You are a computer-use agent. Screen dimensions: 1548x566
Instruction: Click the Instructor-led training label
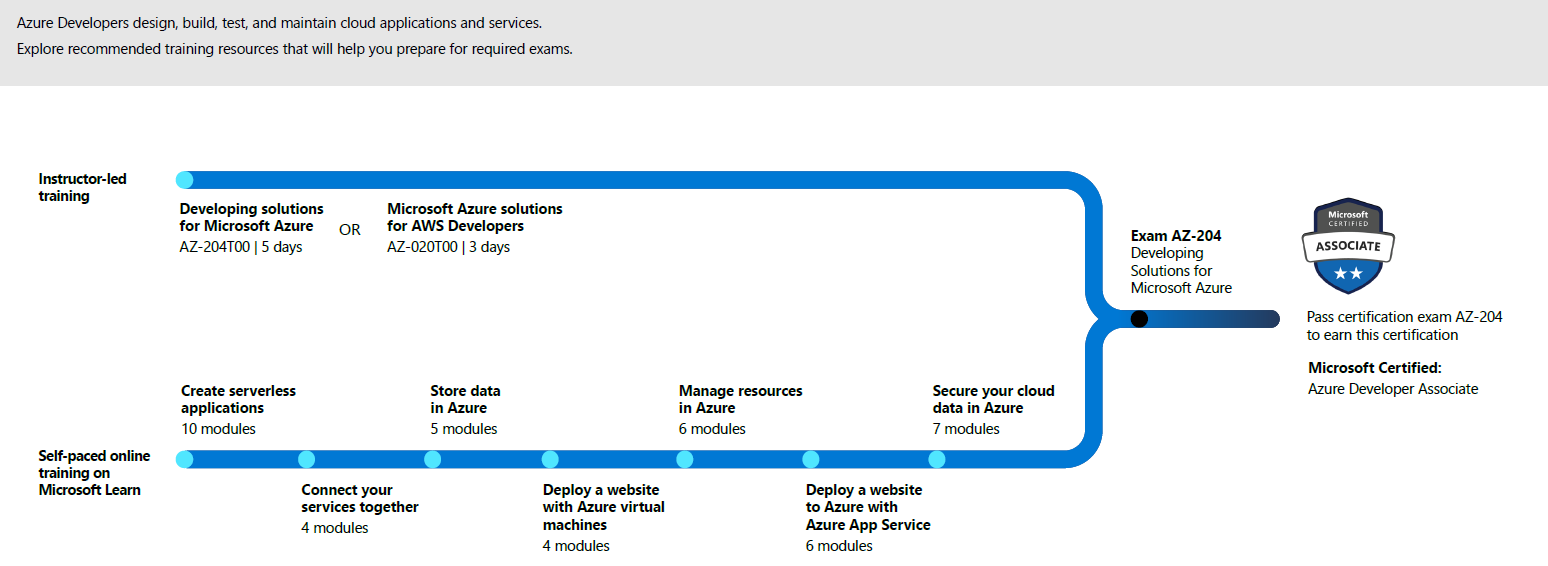tap(83, 187)
